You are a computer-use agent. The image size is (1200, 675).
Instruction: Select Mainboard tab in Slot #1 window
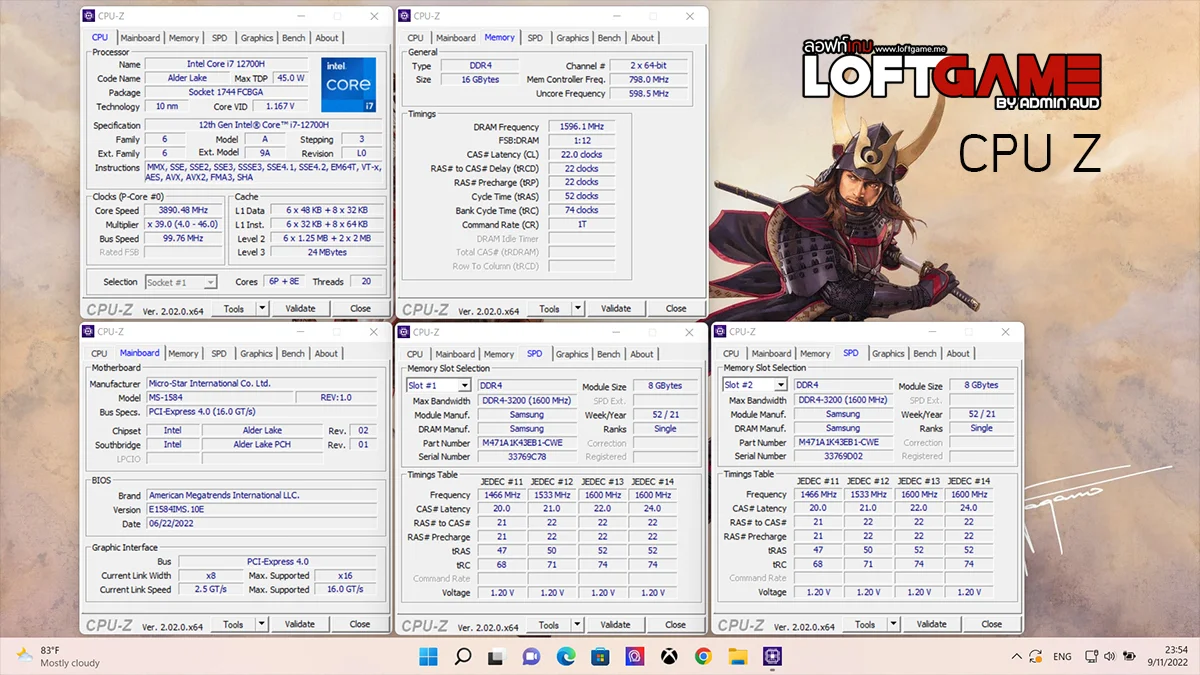coord(455,354)
